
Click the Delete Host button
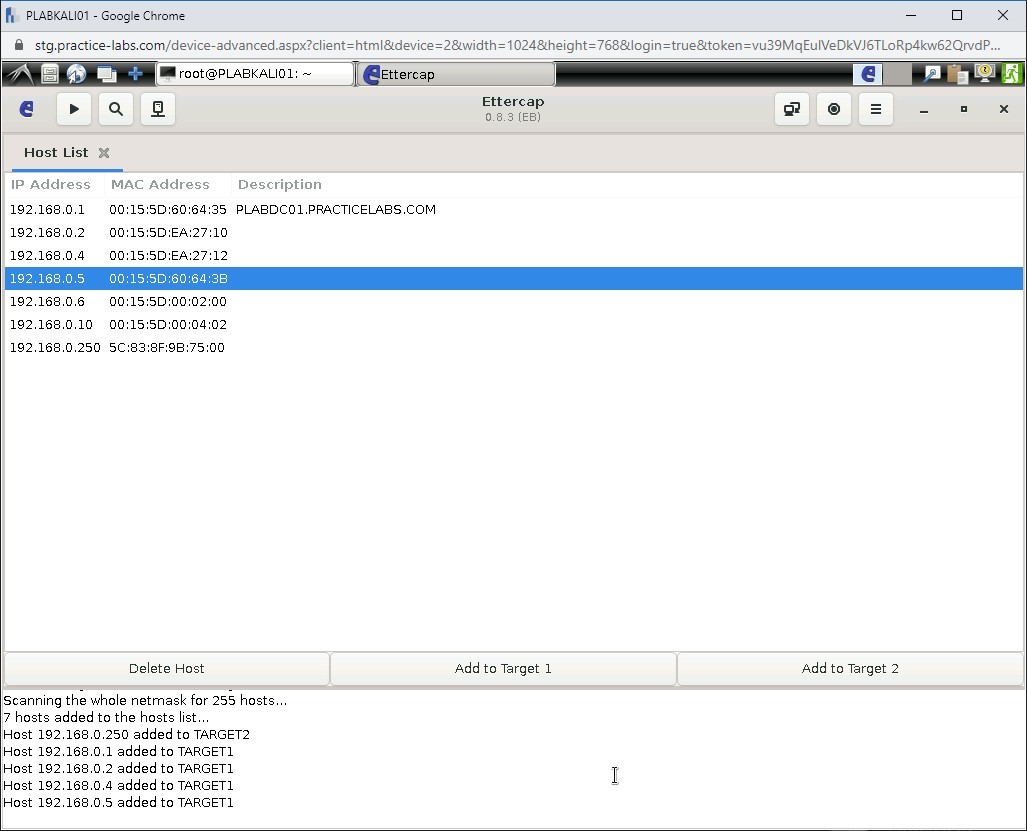point(166,668)
